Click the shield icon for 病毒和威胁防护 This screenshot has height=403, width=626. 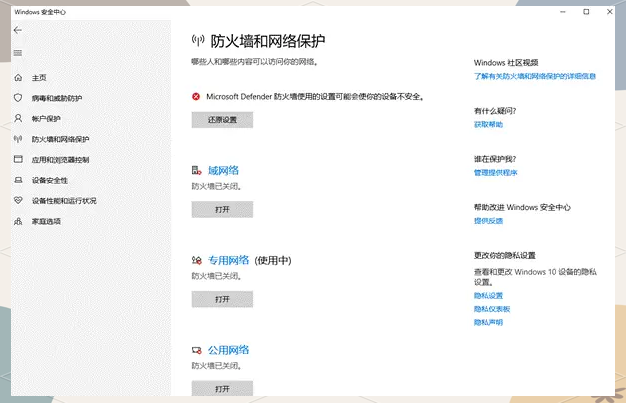[x=18, y=98]
